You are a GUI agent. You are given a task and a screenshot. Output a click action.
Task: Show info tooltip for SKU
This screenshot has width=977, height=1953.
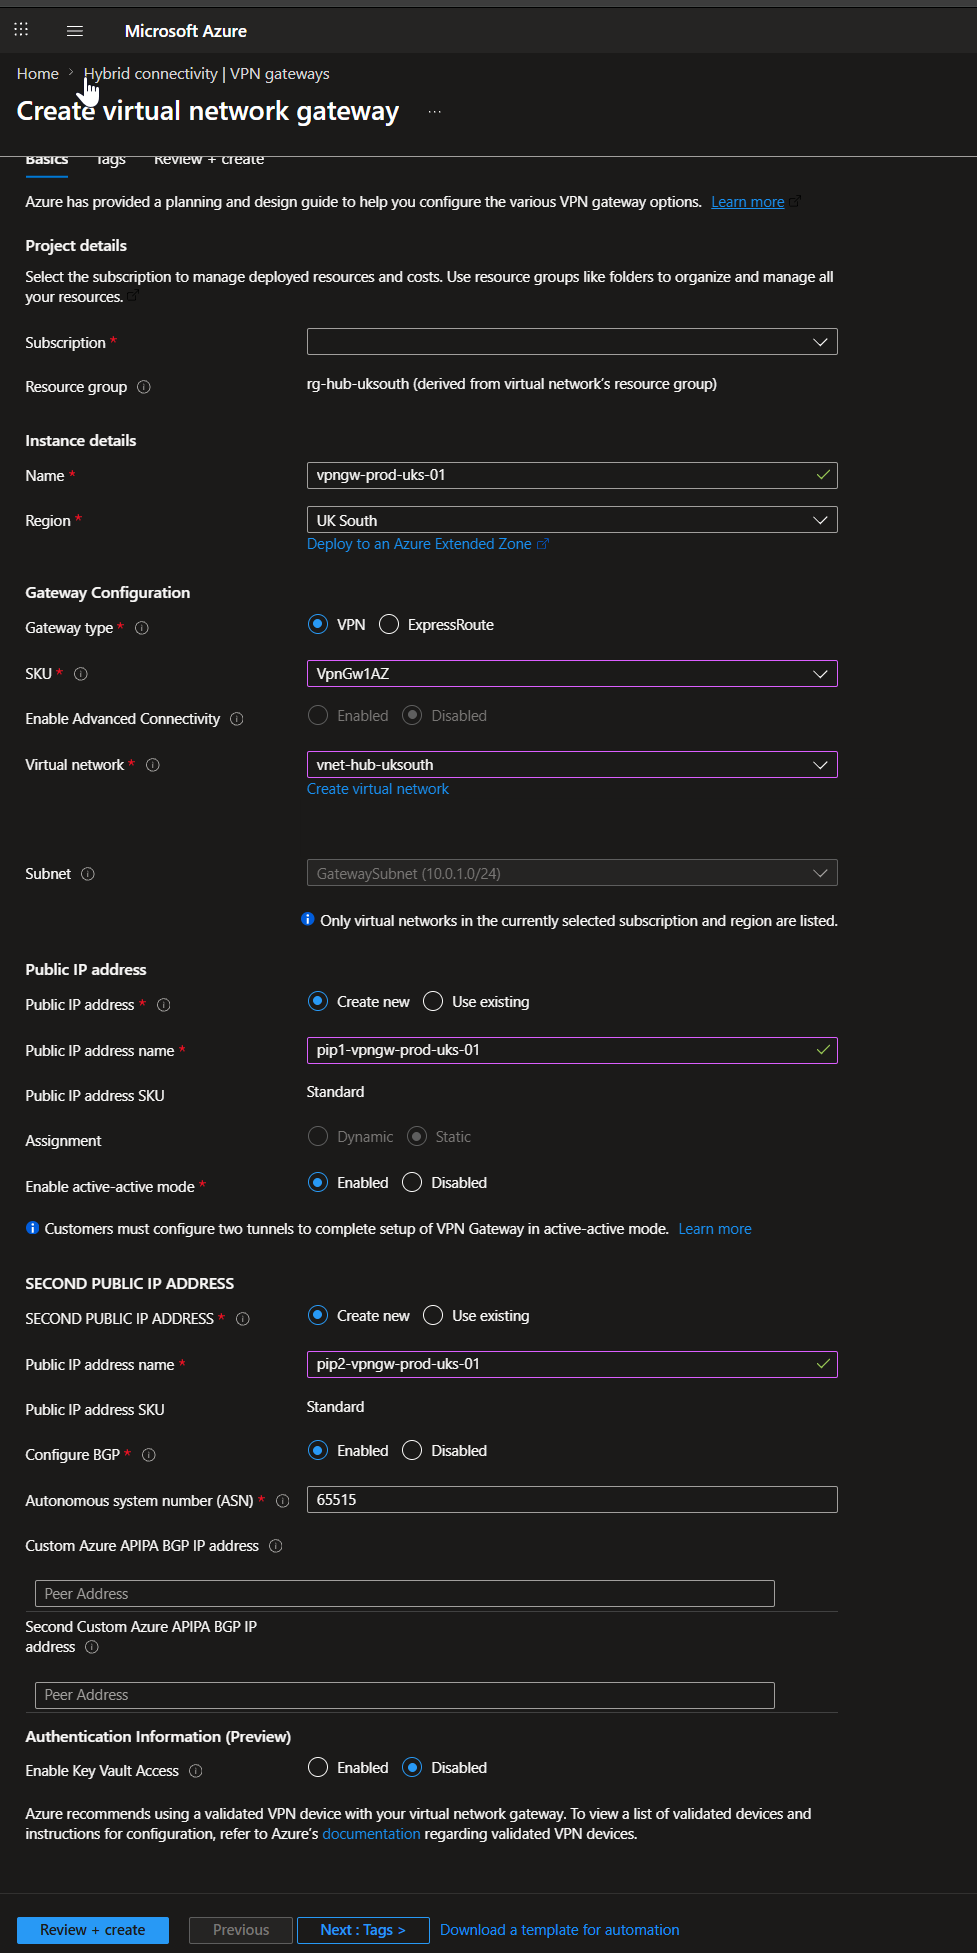(x=81, y=674)
